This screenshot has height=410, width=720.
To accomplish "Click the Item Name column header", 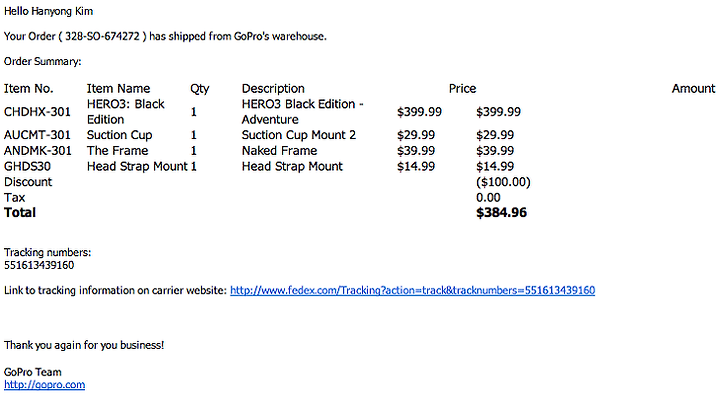I will coord(118,89).
